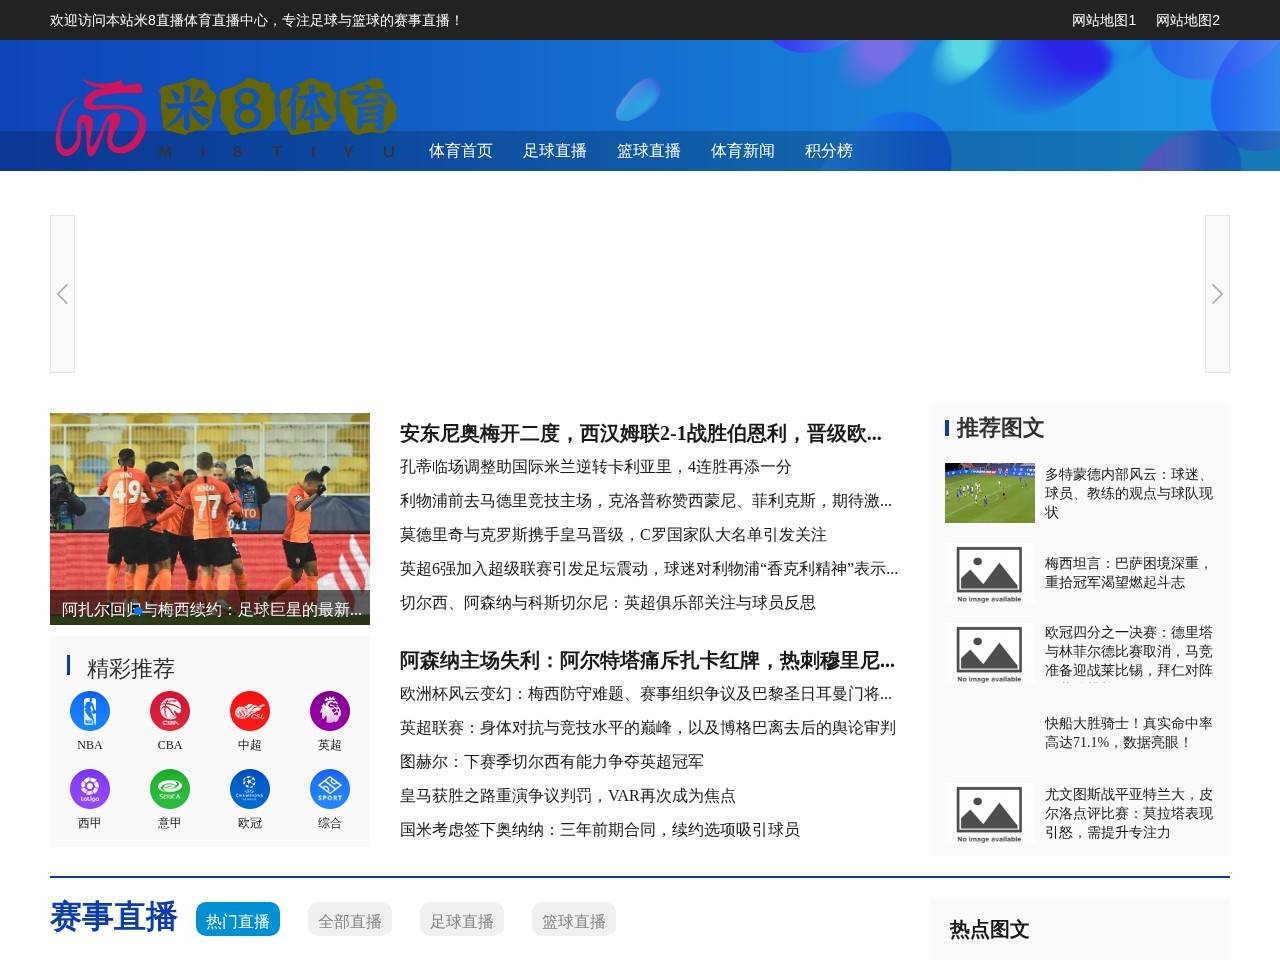Screen dimensions: 1280x960
Task: Open the 西甲 LaLiga icon
Action: pos(90,789)
